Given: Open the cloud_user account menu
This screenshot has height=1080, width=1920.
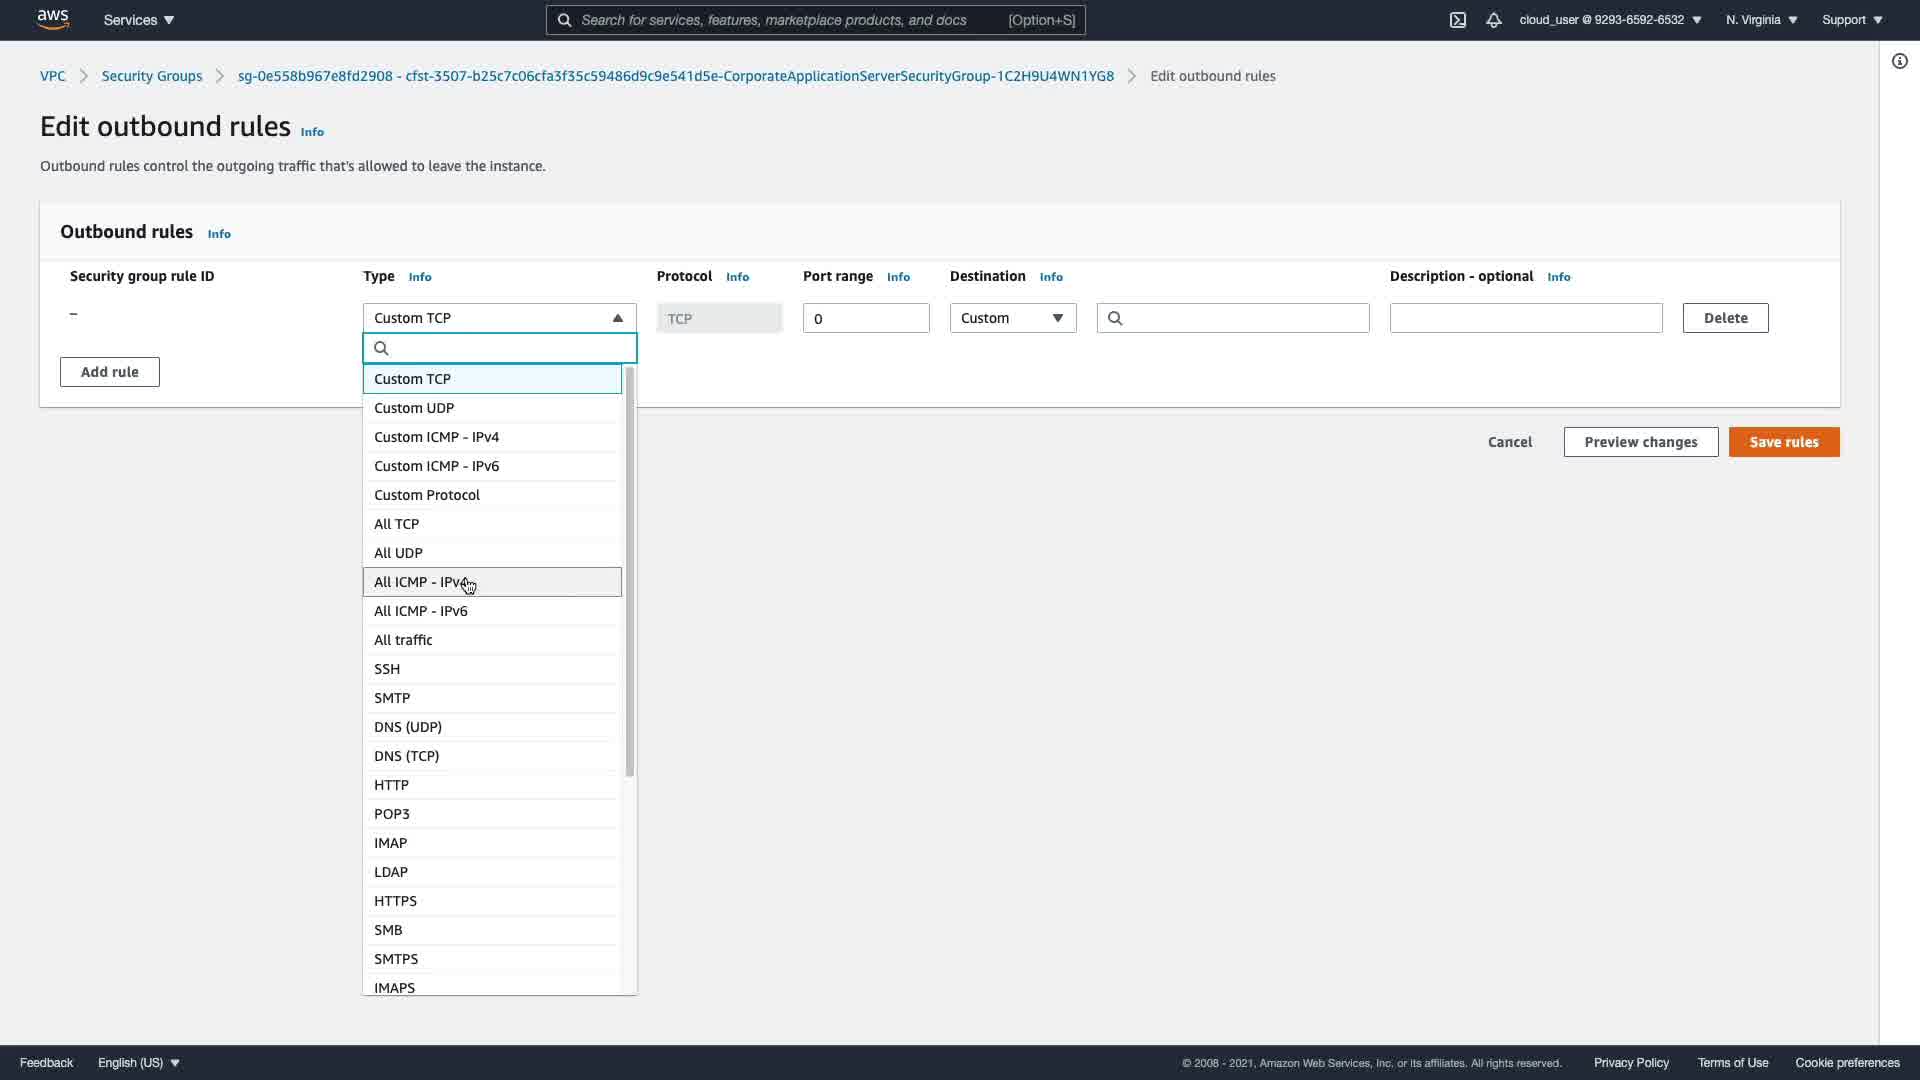Looking at the screenshot, I should 1610,20.
